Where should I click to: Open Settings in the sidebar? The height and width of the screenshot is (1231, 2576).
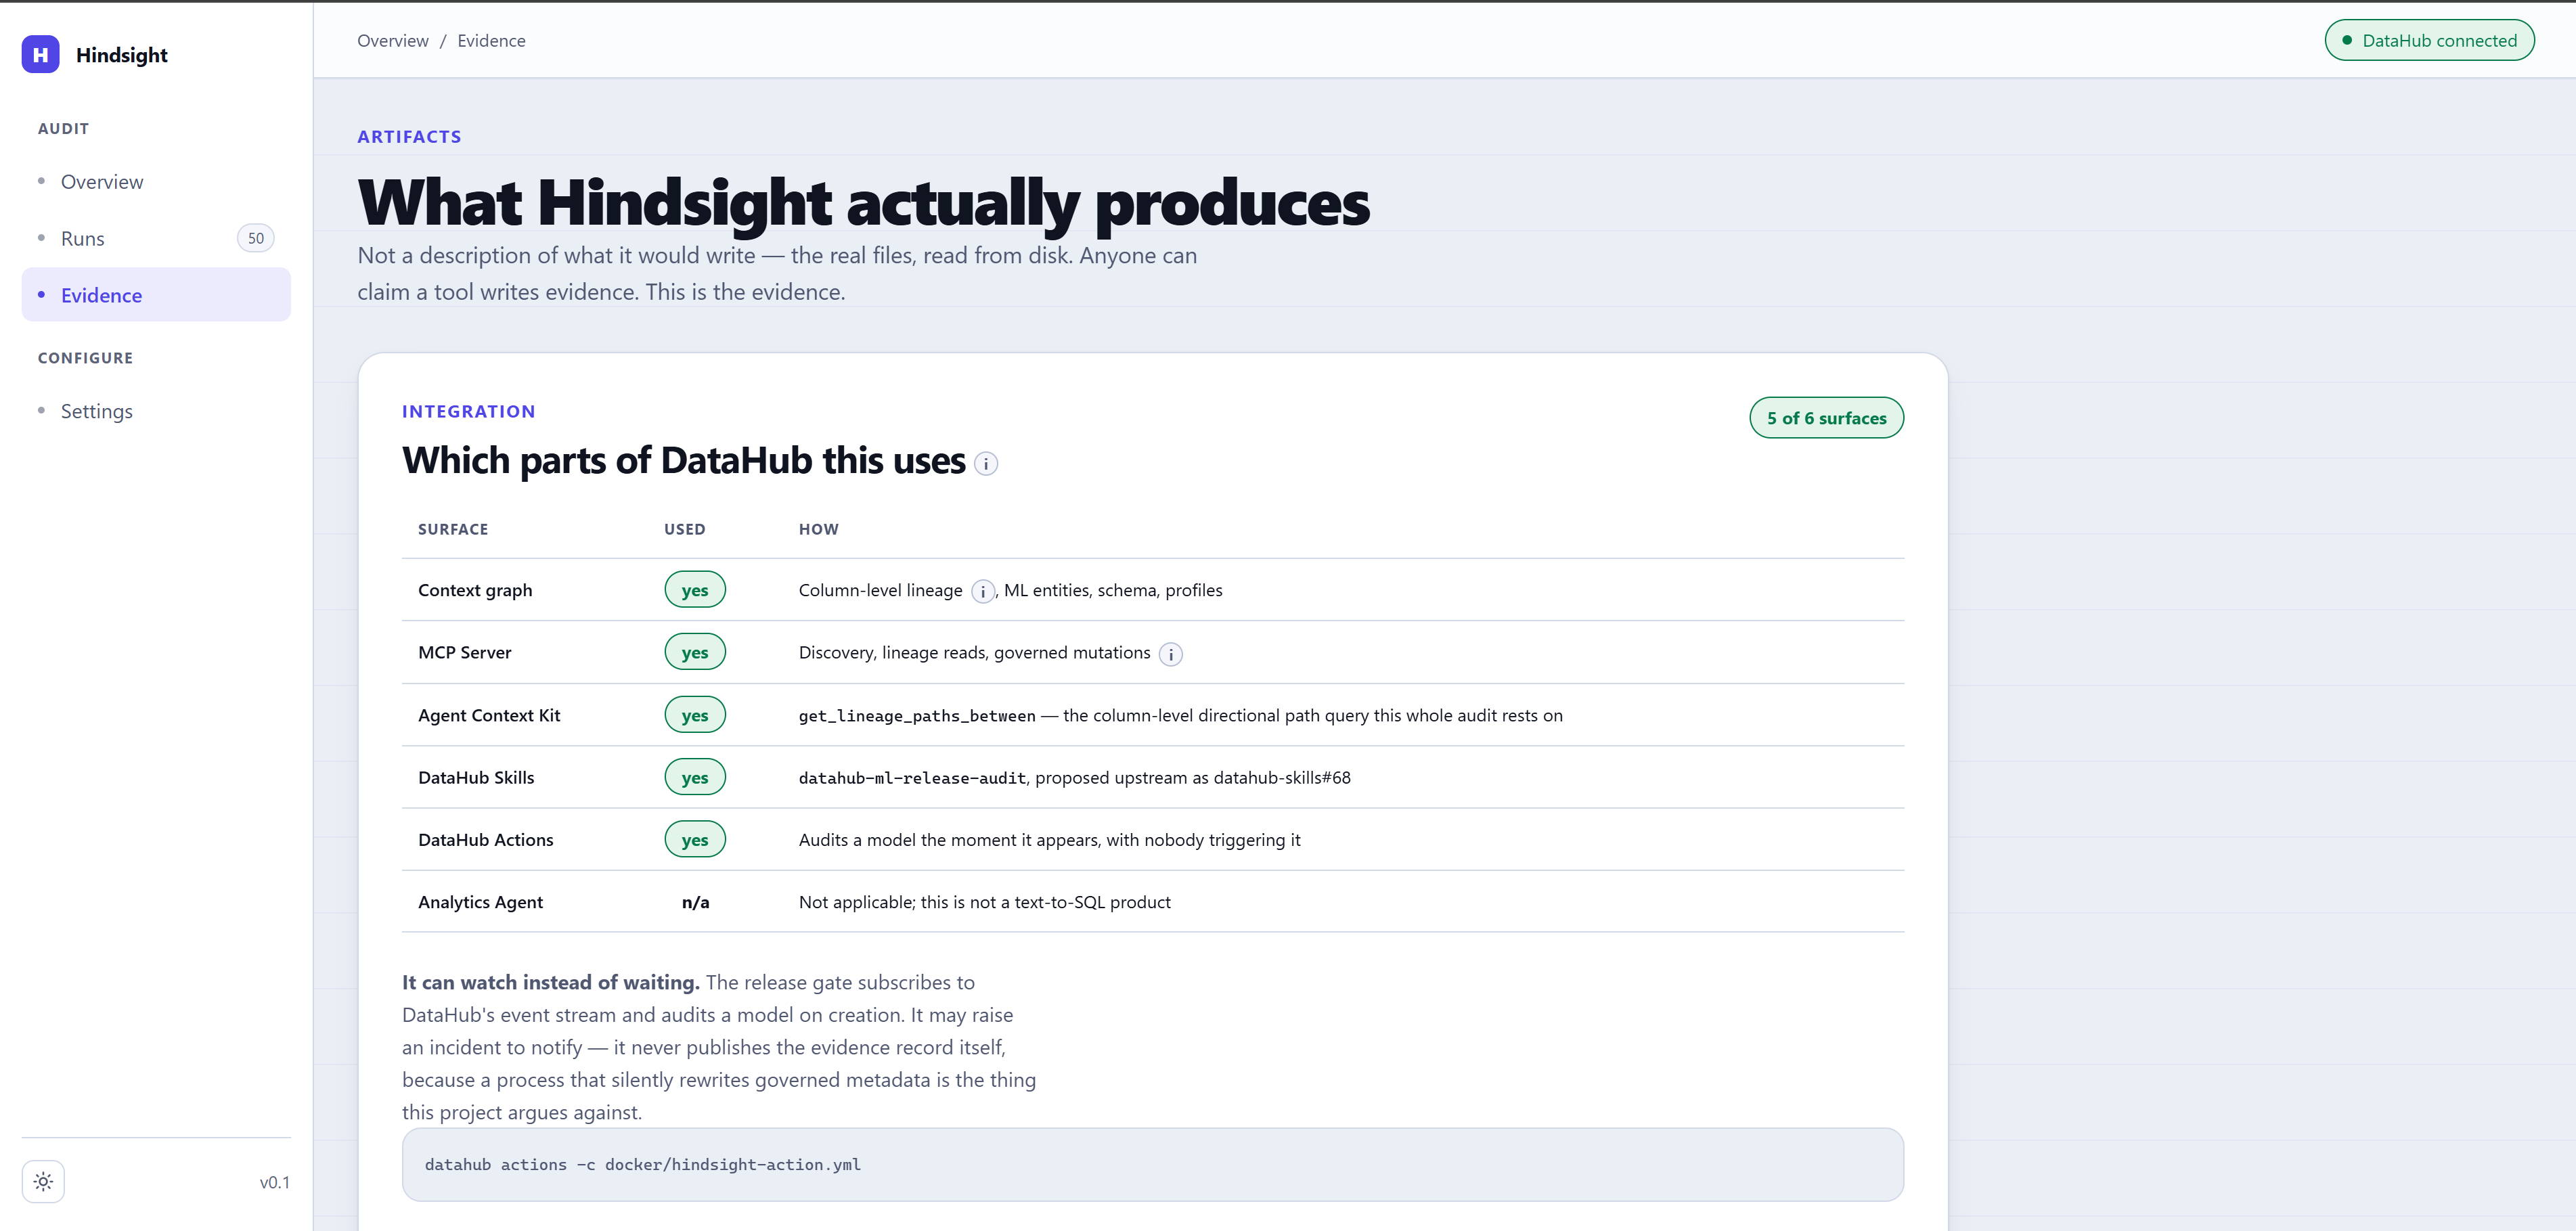point(156,411)
